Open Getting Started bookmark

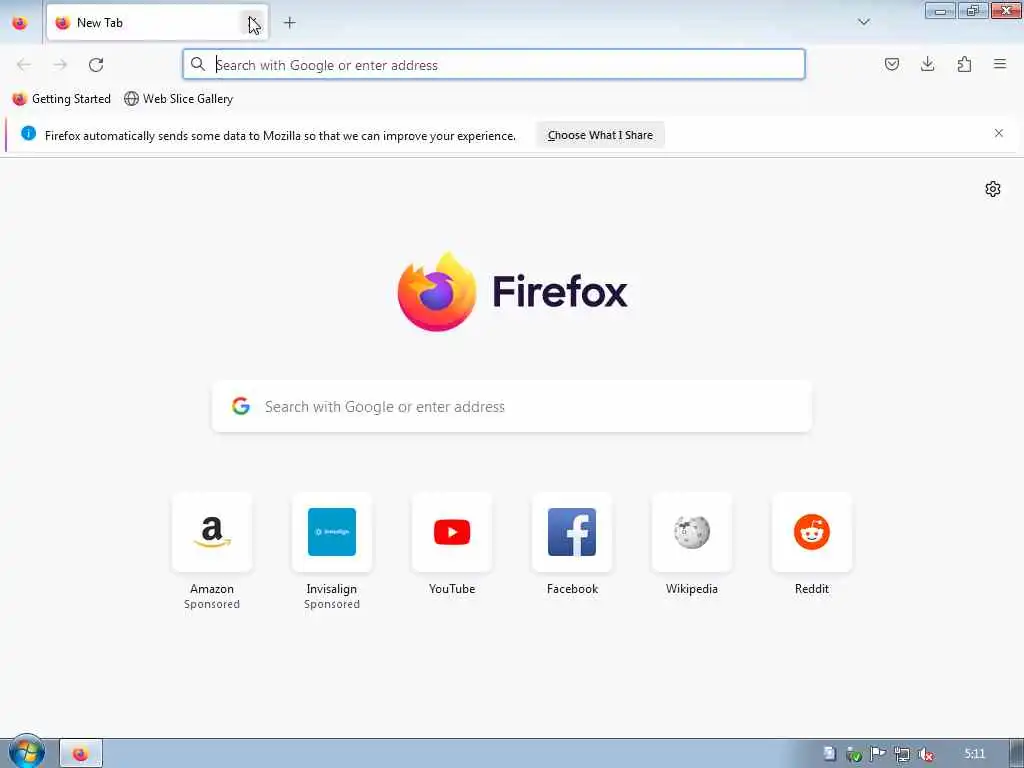click(61, 99)
